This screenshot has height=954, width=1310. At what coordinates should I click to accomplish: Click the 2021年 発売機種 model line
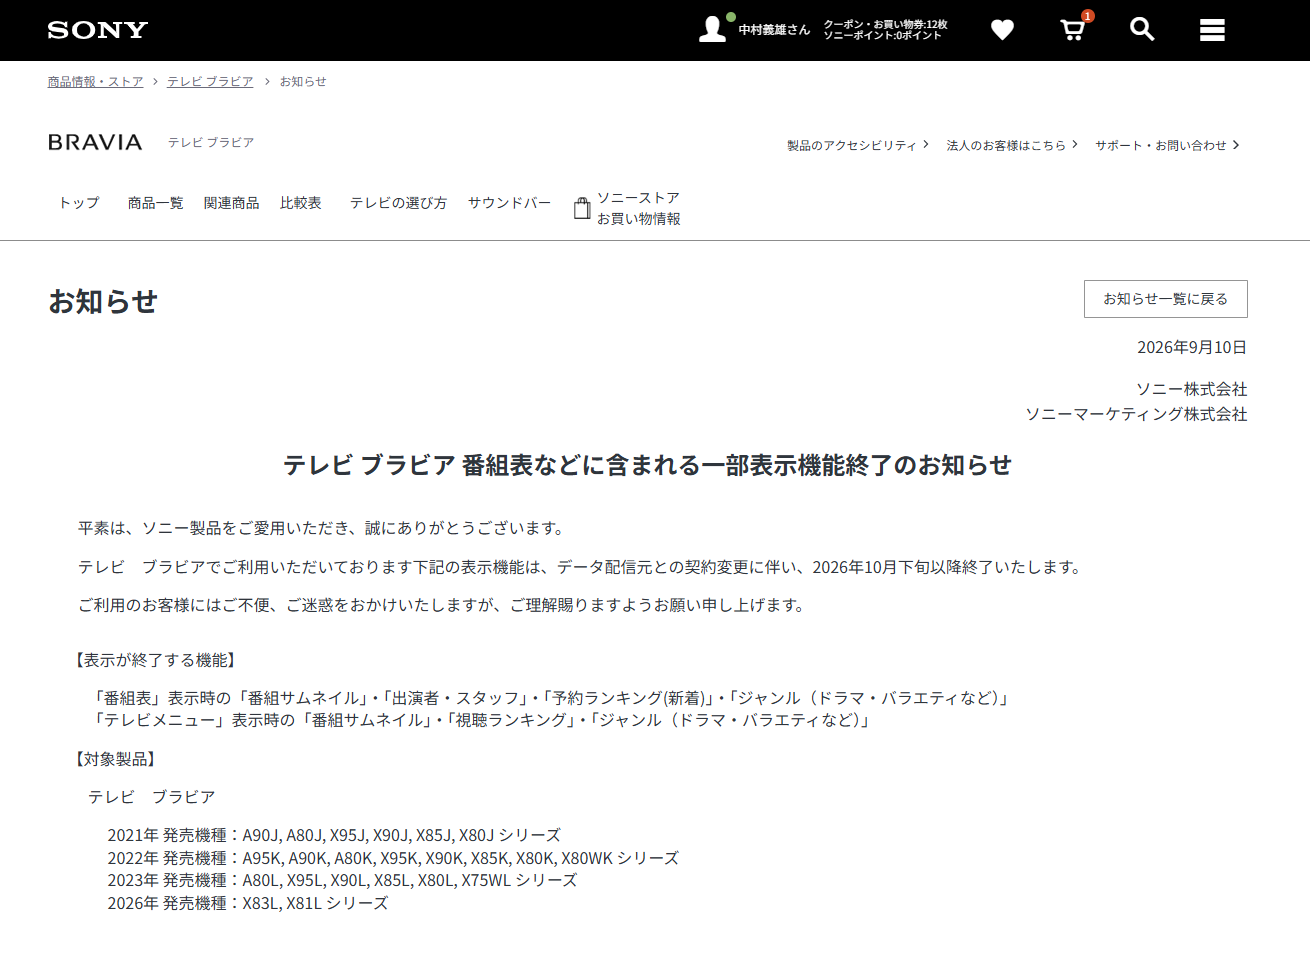click(x=334, y=835)
